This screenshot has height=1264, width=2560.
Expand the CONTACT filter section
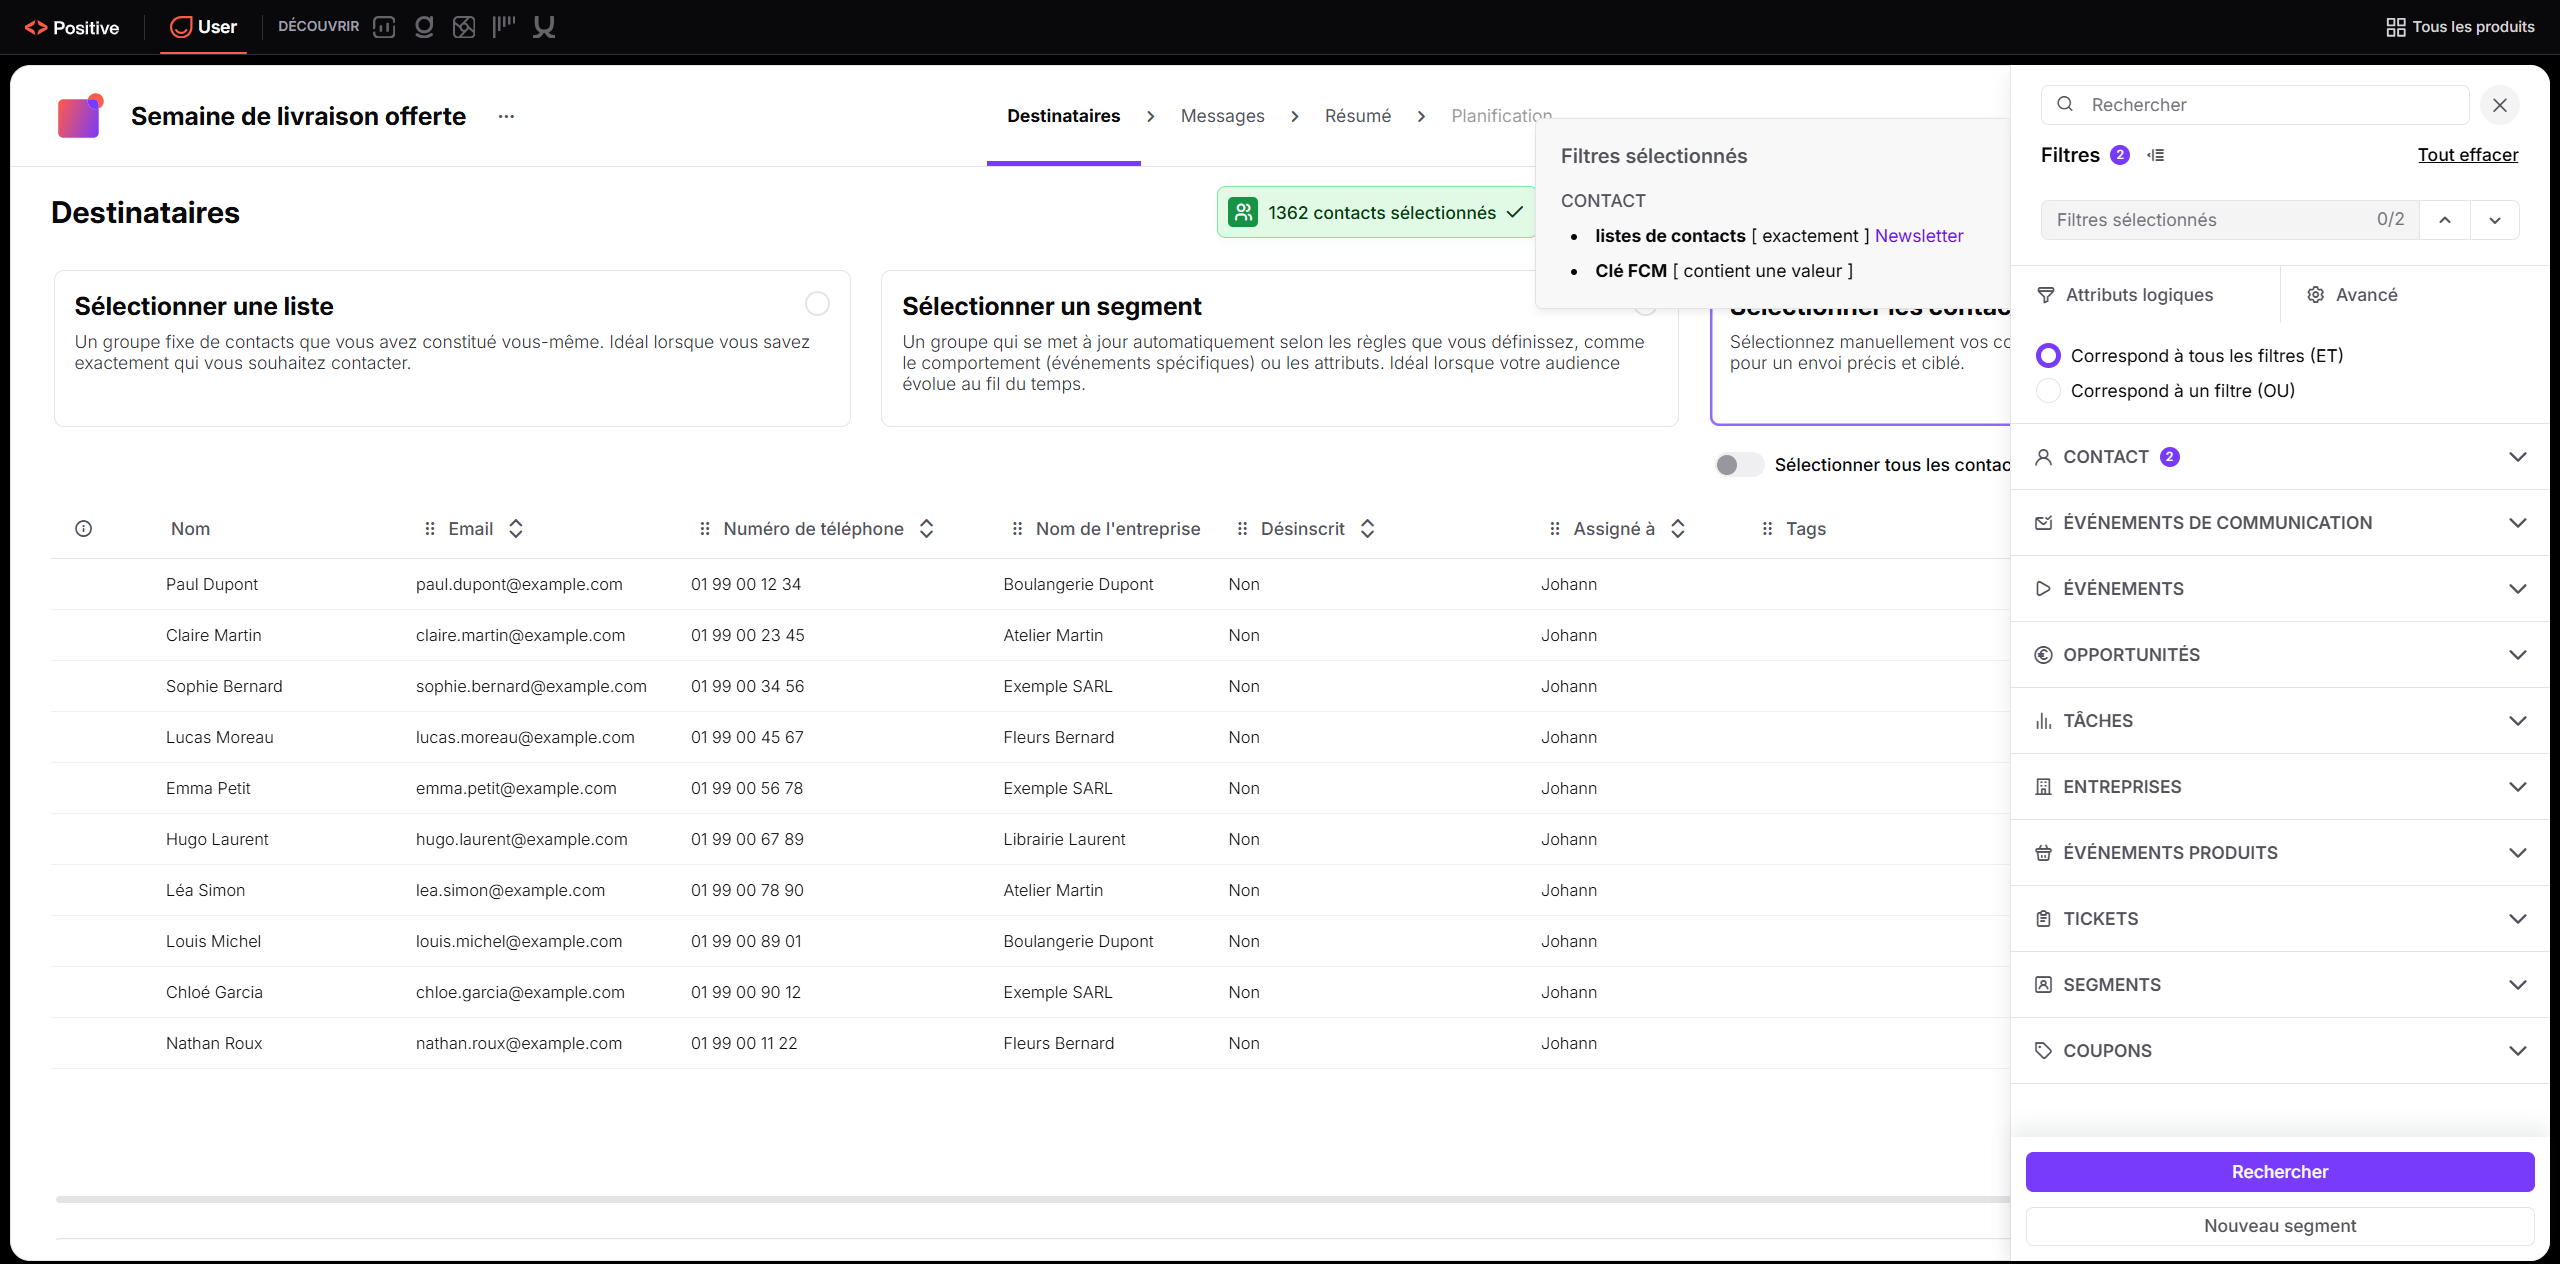click(2280, 457)
